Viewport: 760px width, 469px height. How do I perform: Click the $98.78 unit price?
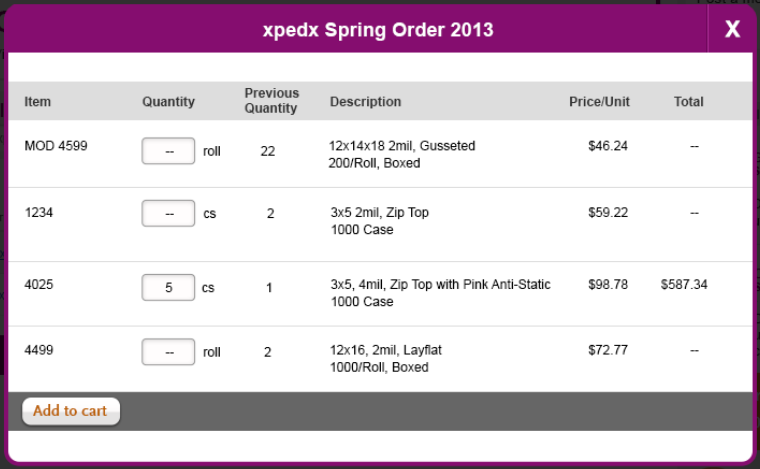click(608, 284)
